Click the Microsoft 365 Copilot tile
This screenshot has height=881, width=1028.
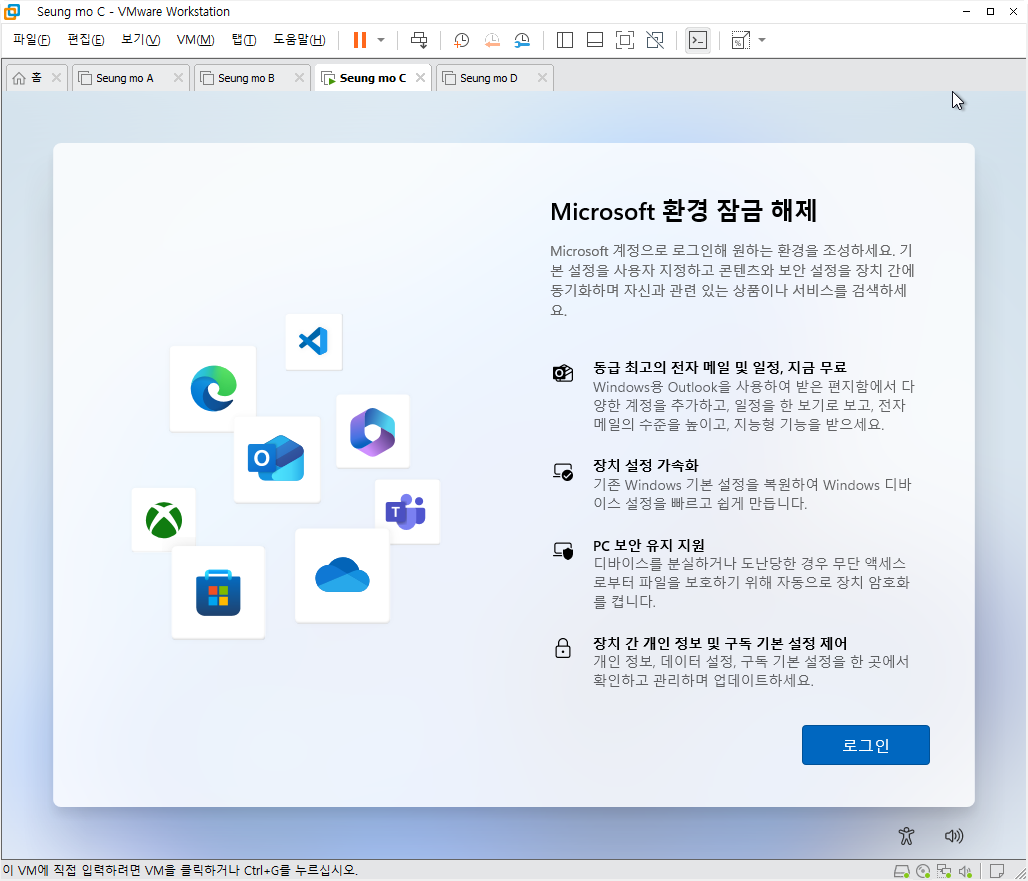click(372, 431)
